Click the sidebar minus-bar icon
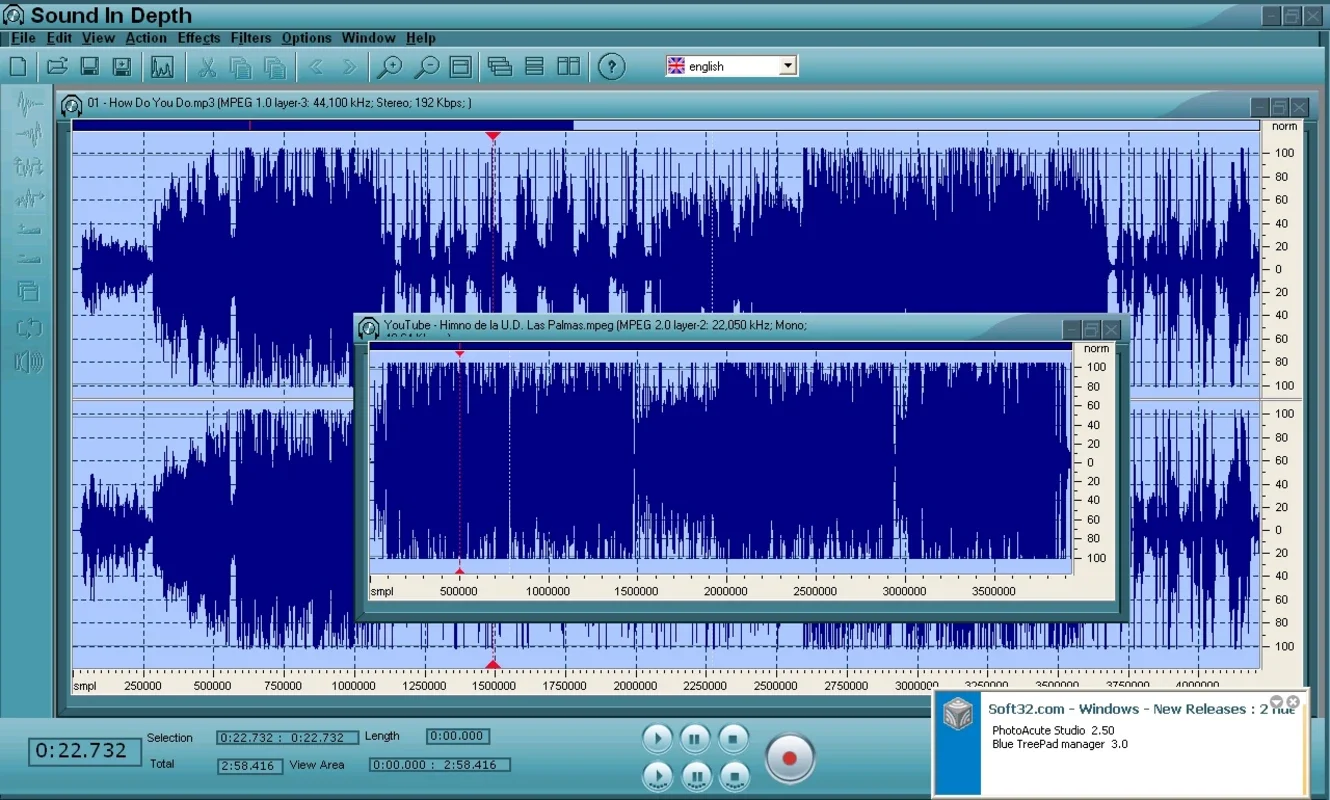 (29, 259)
